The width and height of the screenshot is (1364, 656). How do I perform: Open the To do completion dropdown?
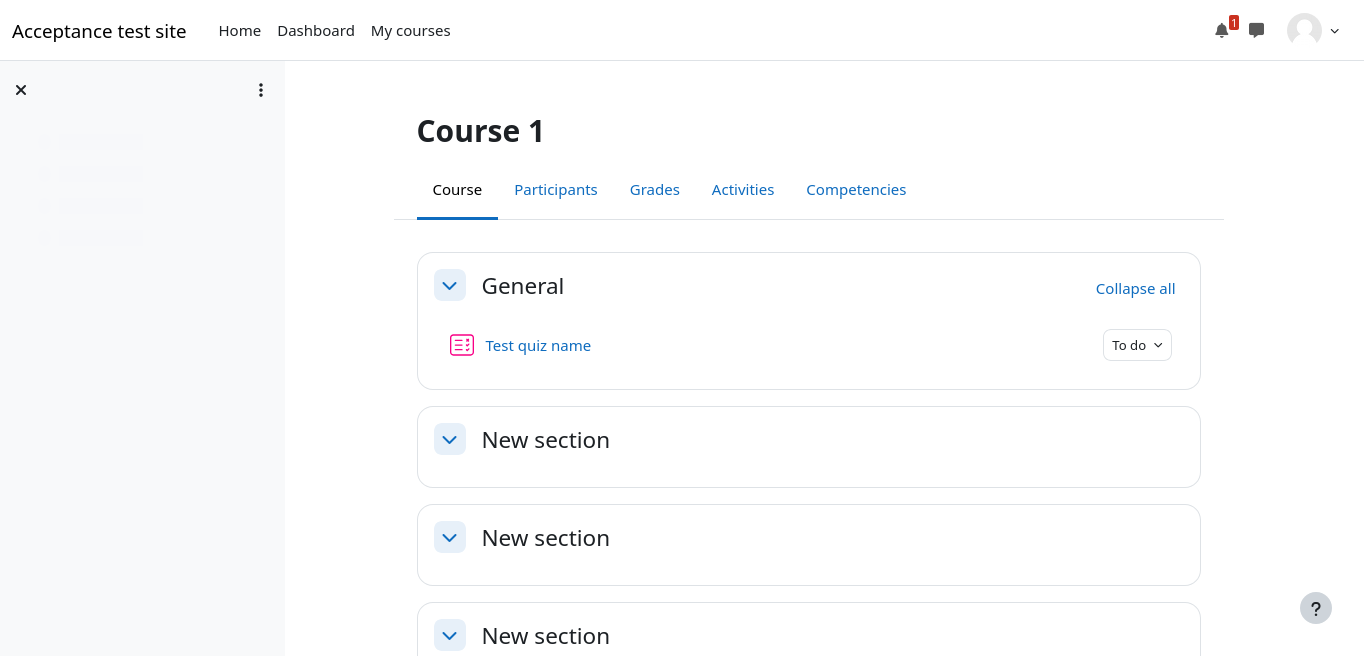click(x=1137, y=345)
